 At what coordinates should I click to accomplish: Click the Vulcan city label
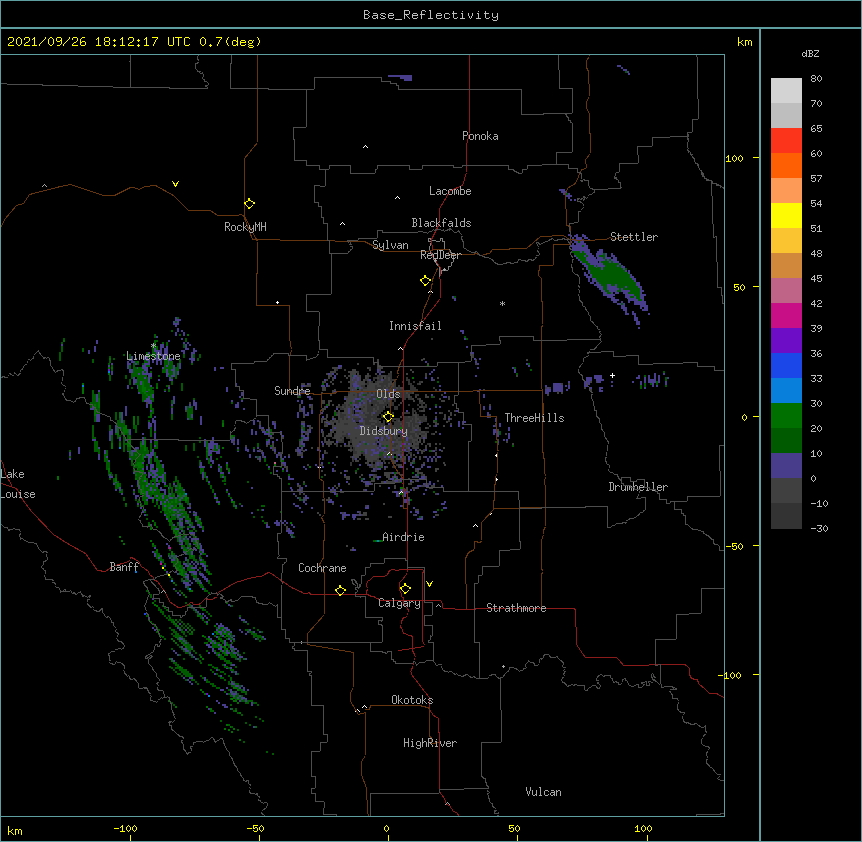tap(543, 792)
